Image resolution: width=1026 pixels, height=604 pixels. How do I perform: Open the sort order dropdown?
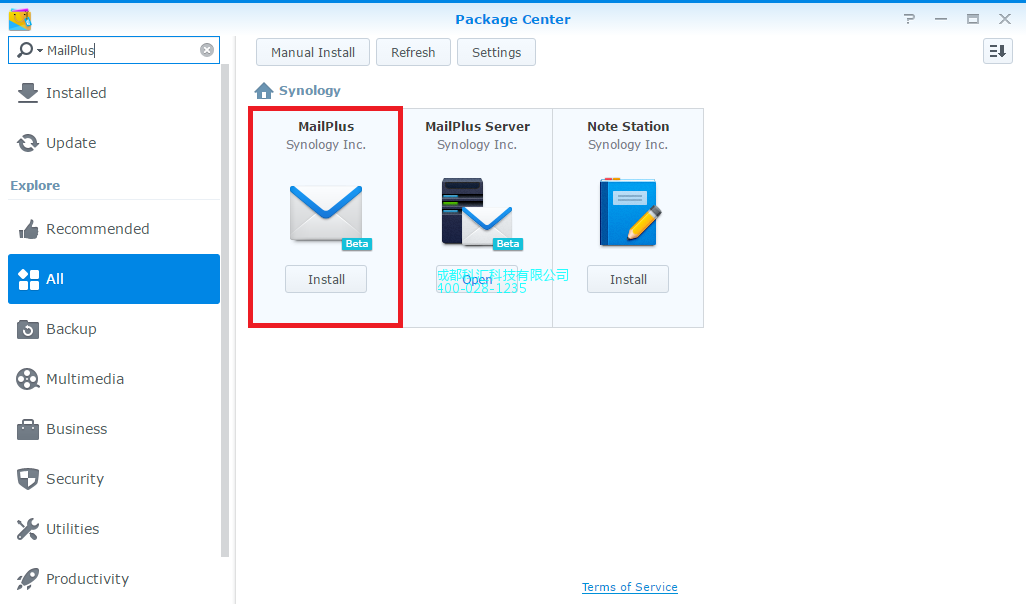(997, 51)
